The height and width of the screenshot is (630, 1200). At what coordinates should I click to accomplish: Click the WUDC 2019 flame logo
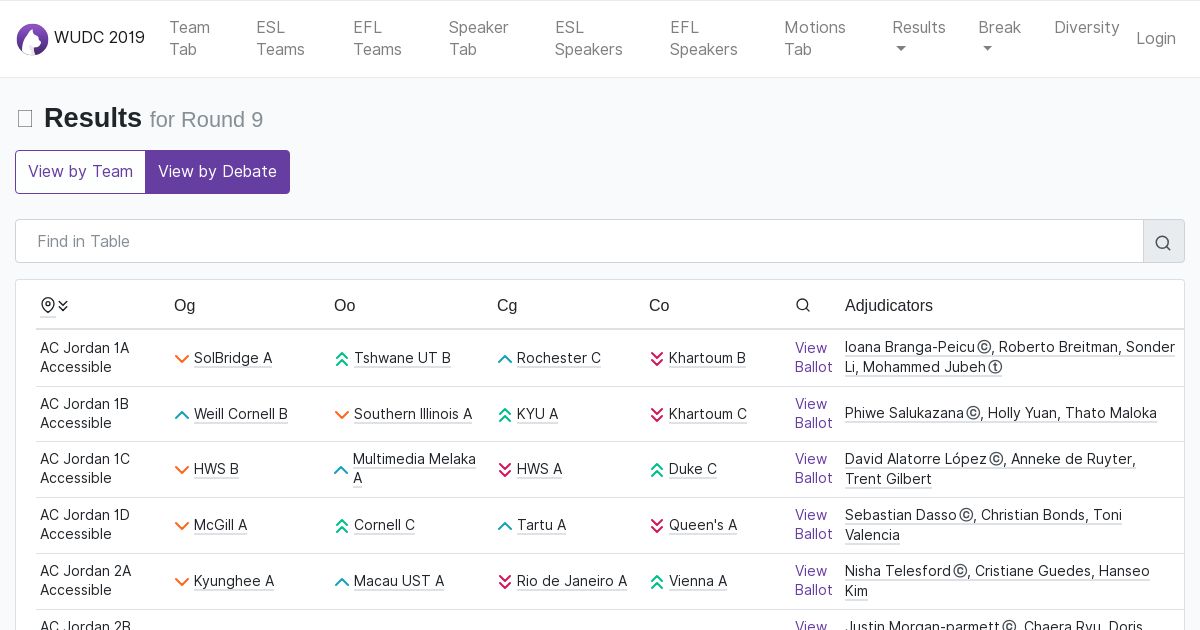click(x=32, y=39)
